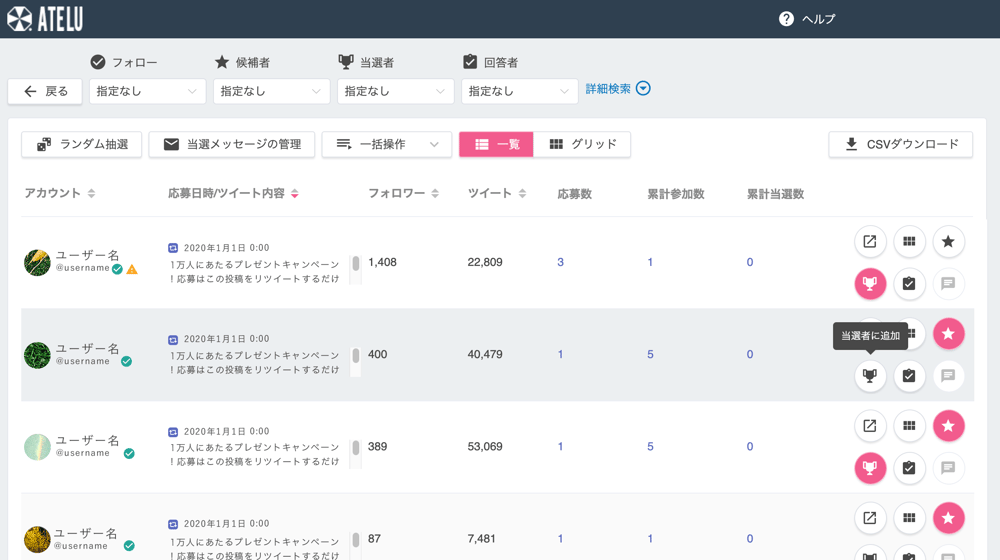Click avatar of the 1,408 followers user
The height and width of the screenshot is (560, 1000).
pyautogui.click(x=37, y=262)
